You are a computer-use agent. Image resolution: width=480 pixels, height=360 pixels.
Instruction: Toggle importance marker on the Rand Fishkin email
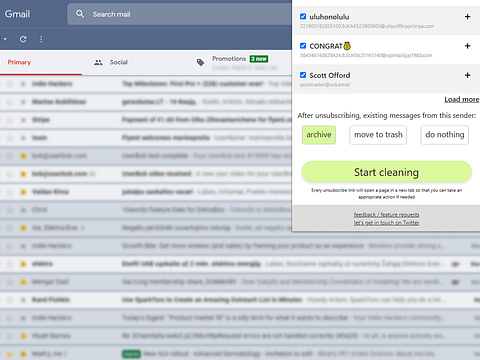coord(23,300)
